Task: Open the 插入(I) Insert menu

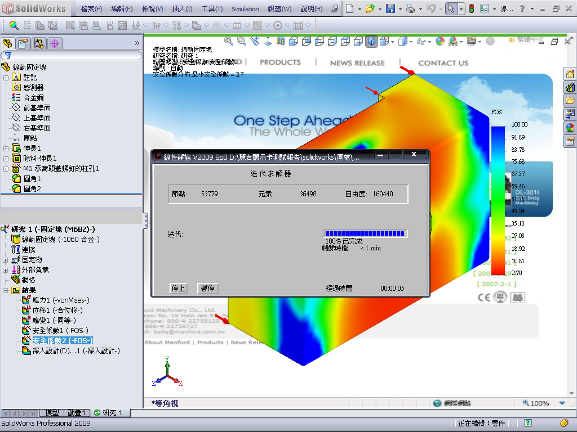Action: (182, 9)
